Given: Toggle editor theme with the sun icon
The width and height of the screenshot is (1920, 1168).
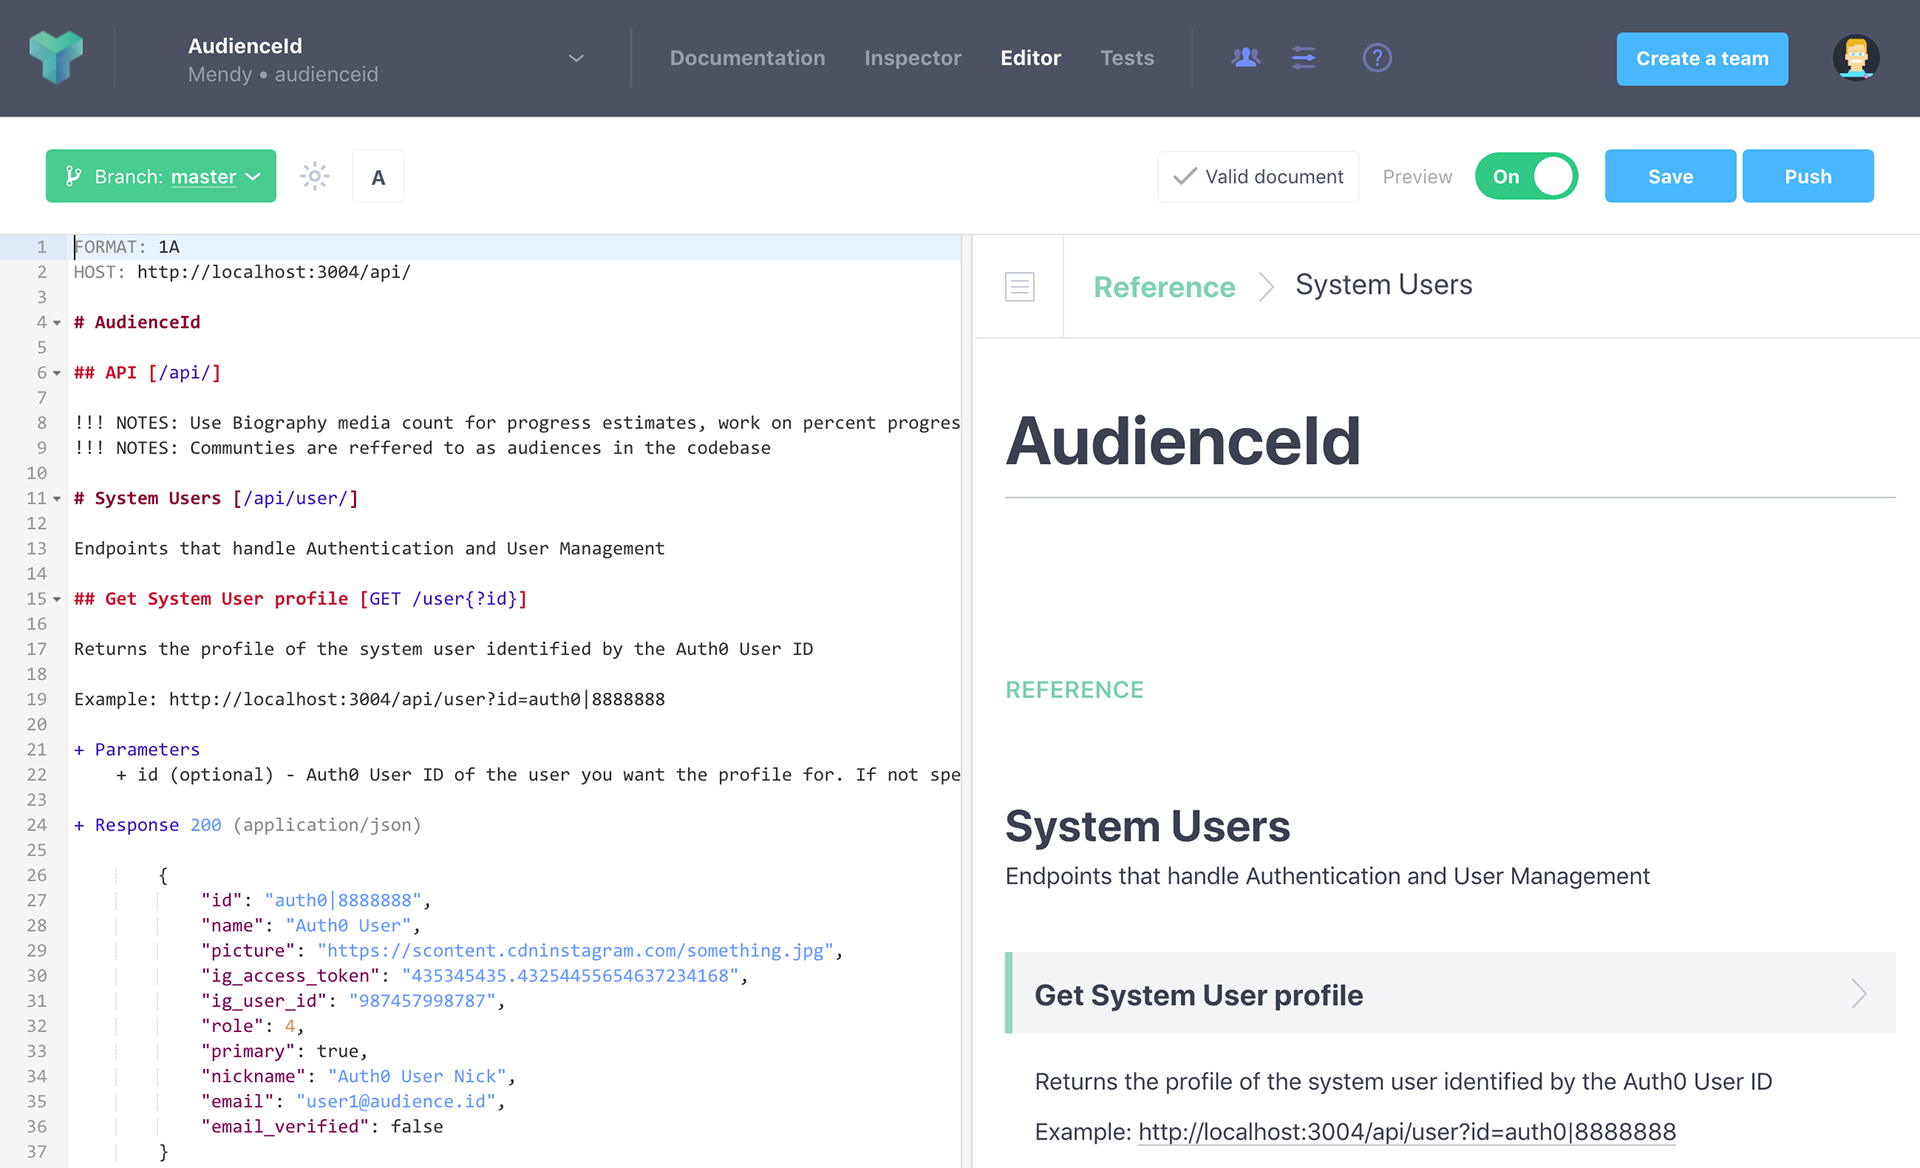Looking at the screenshot, I should tap(314, 177).
